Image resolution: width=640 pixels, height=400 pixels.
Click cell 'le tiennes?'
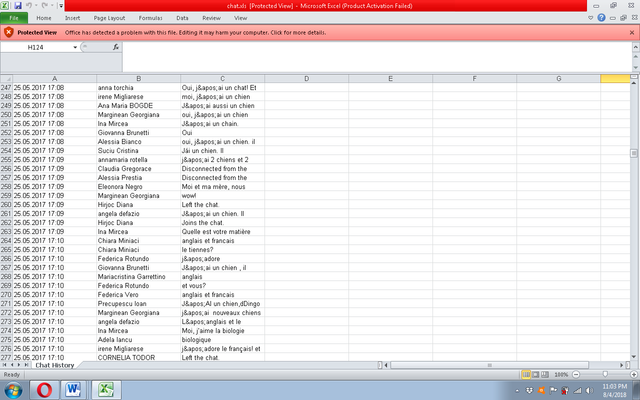tap(222, 249)
